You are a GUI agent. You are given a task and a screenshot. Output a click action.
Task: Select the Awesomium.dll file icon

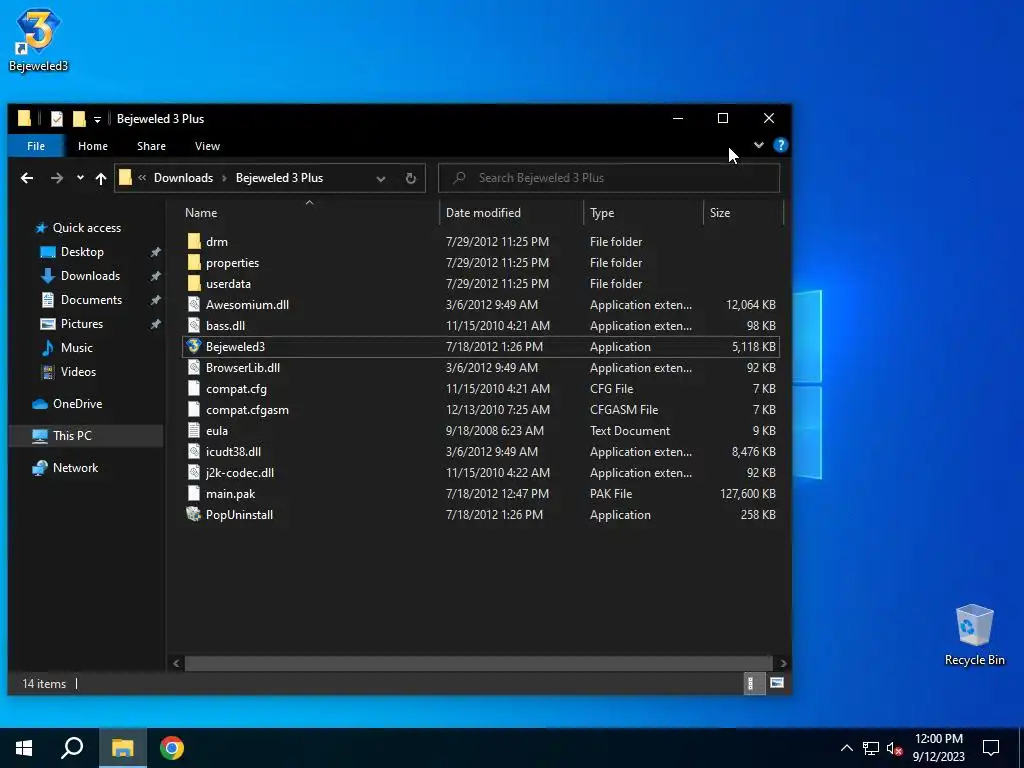pos(194,304)
